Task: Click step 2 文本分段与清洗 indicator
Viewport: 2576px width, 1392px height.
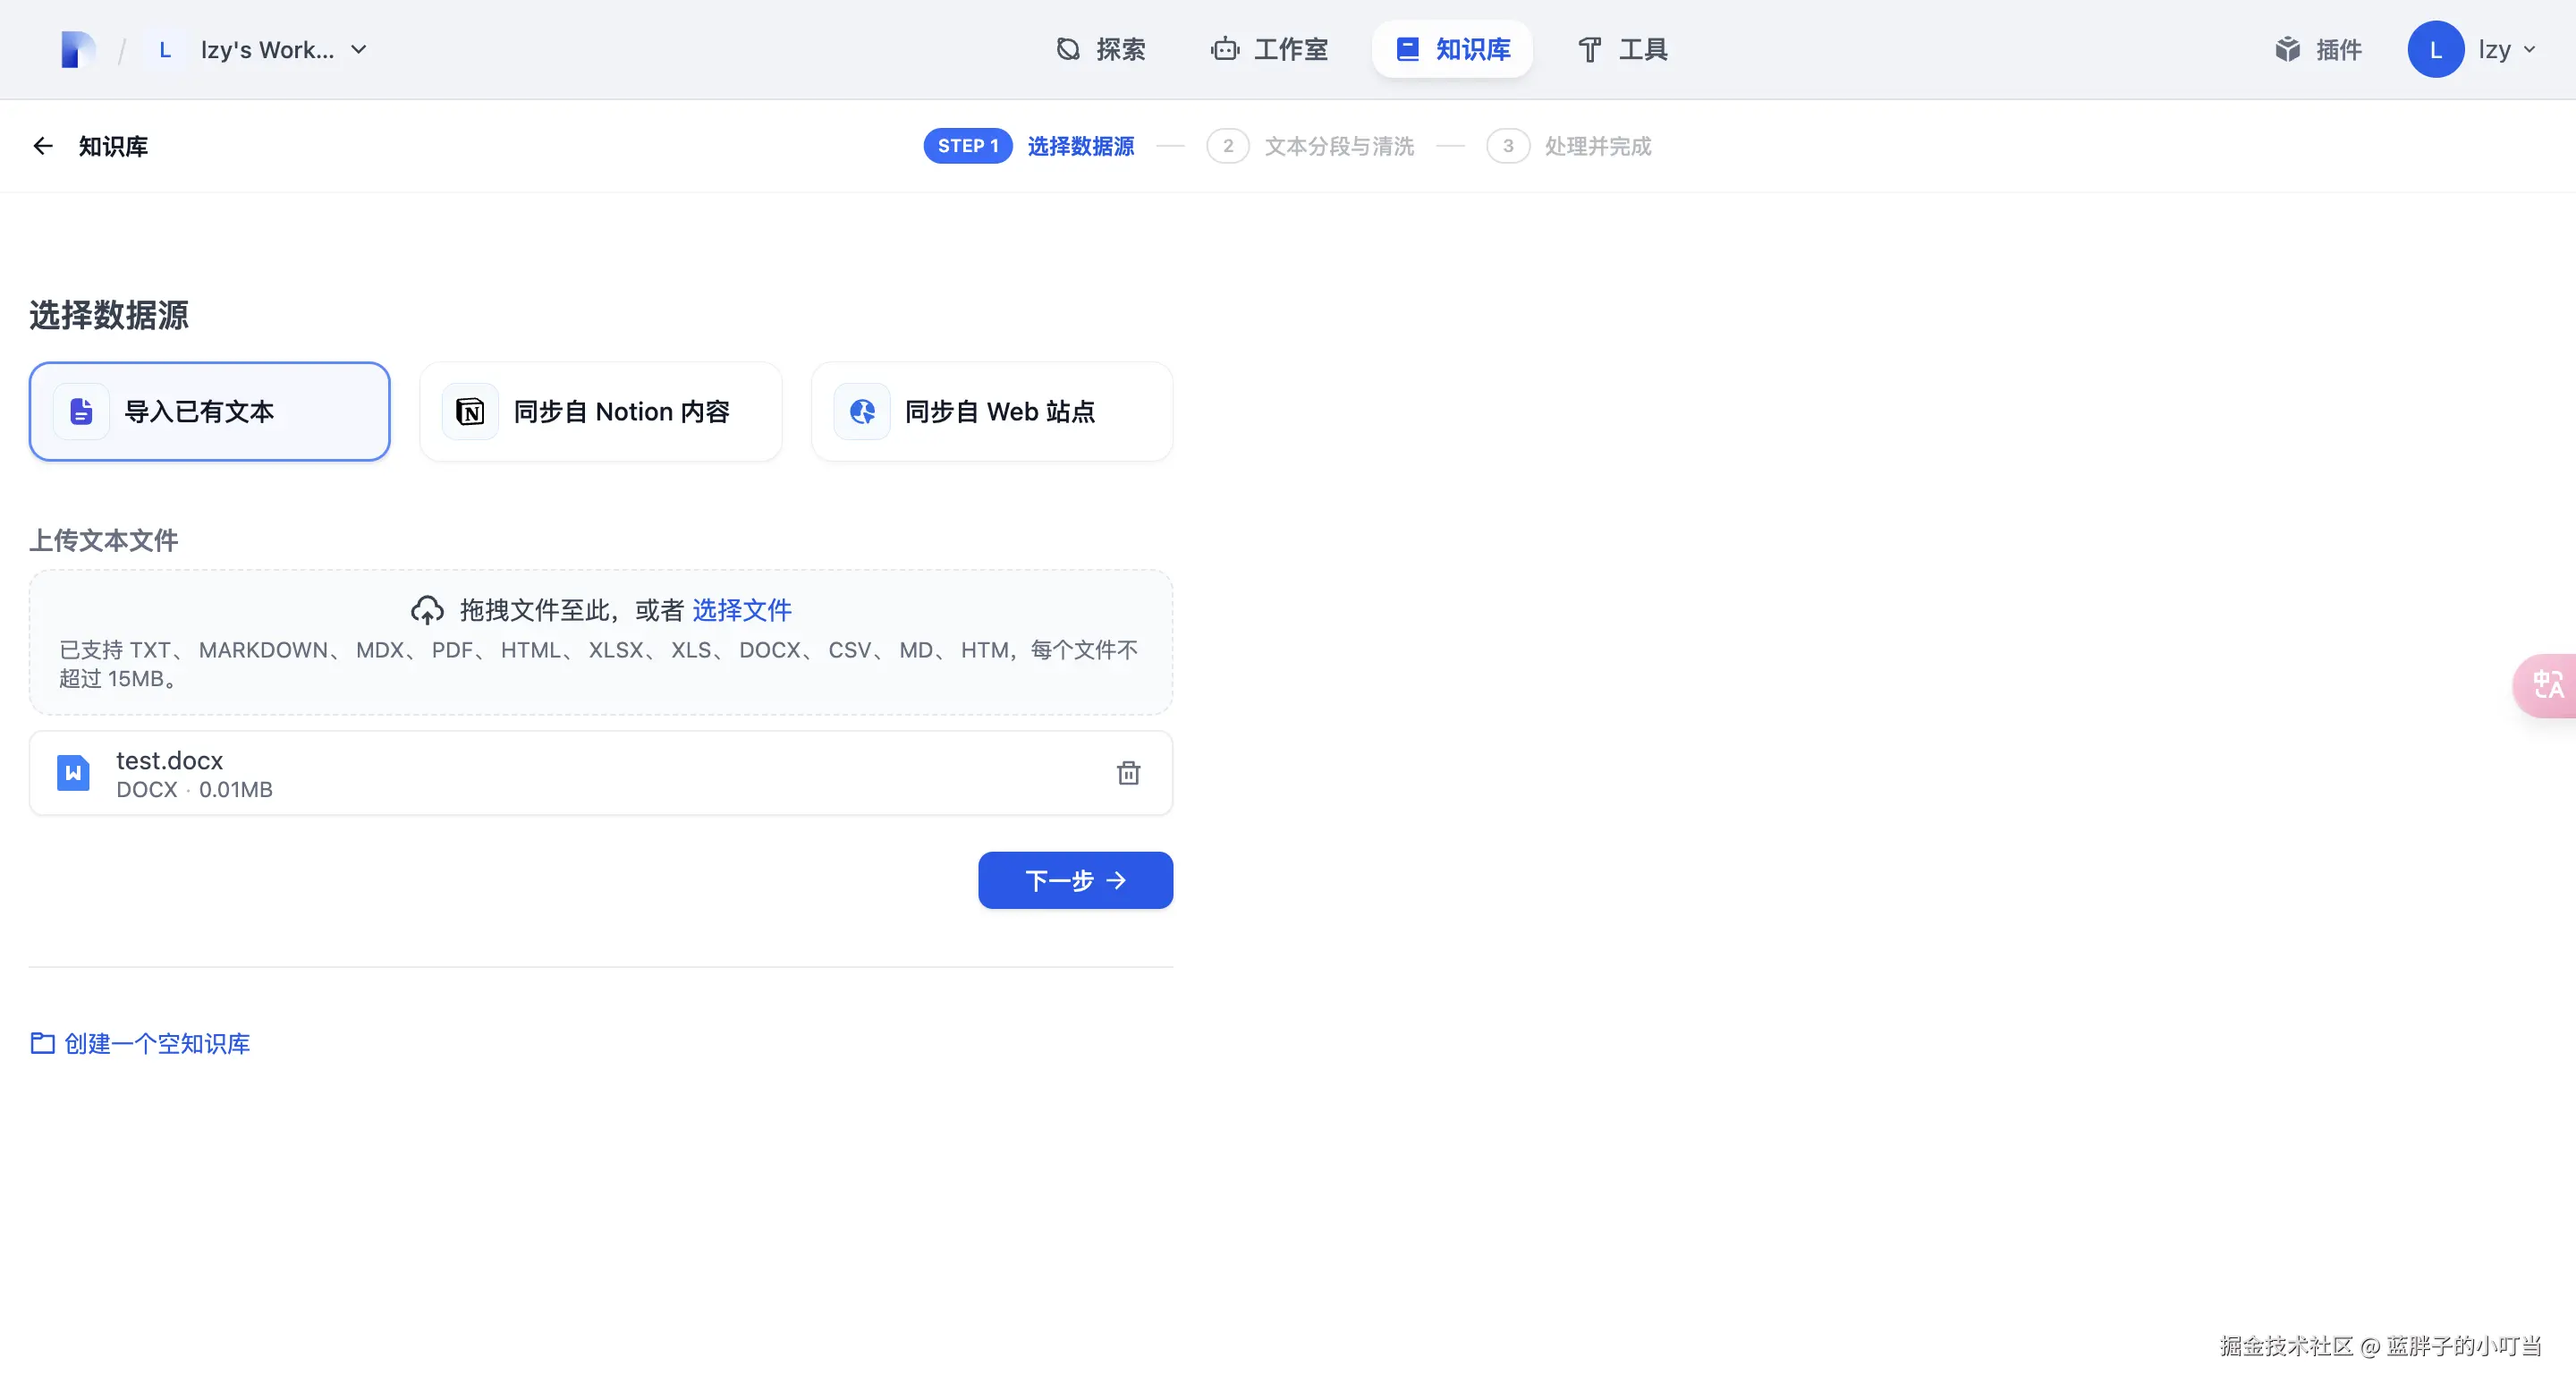Action: point(1310,146)
